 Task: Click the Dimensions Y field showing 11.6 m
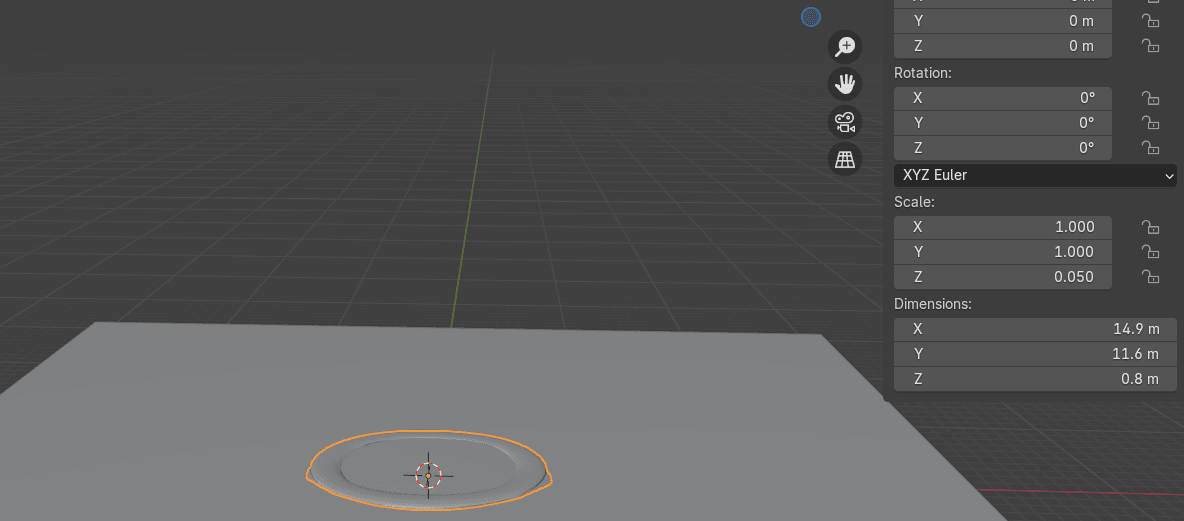[x=1035, y=354]
